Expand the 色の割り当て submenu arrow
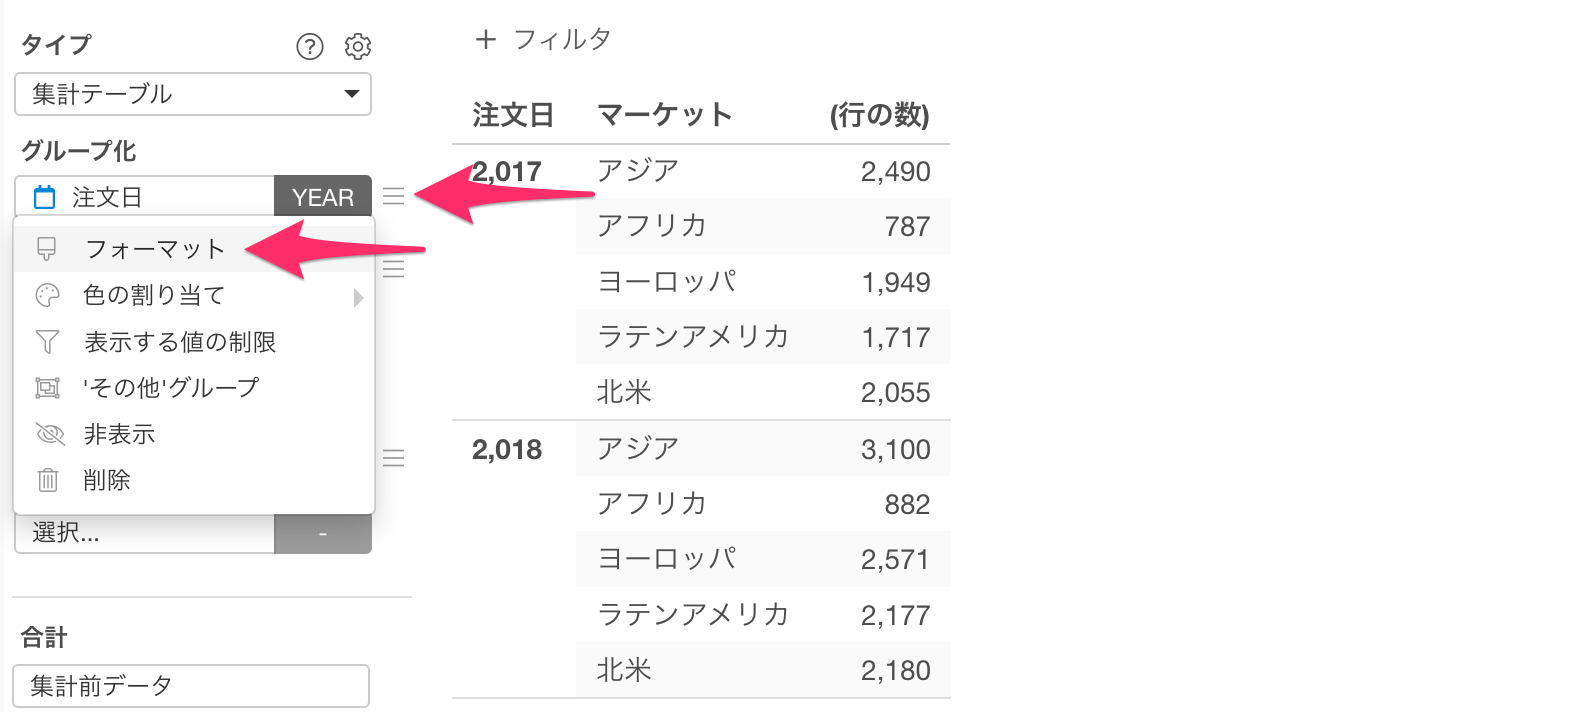Image resolution: width=1576 pixels, height=712 pixels. tap(358, 297)
